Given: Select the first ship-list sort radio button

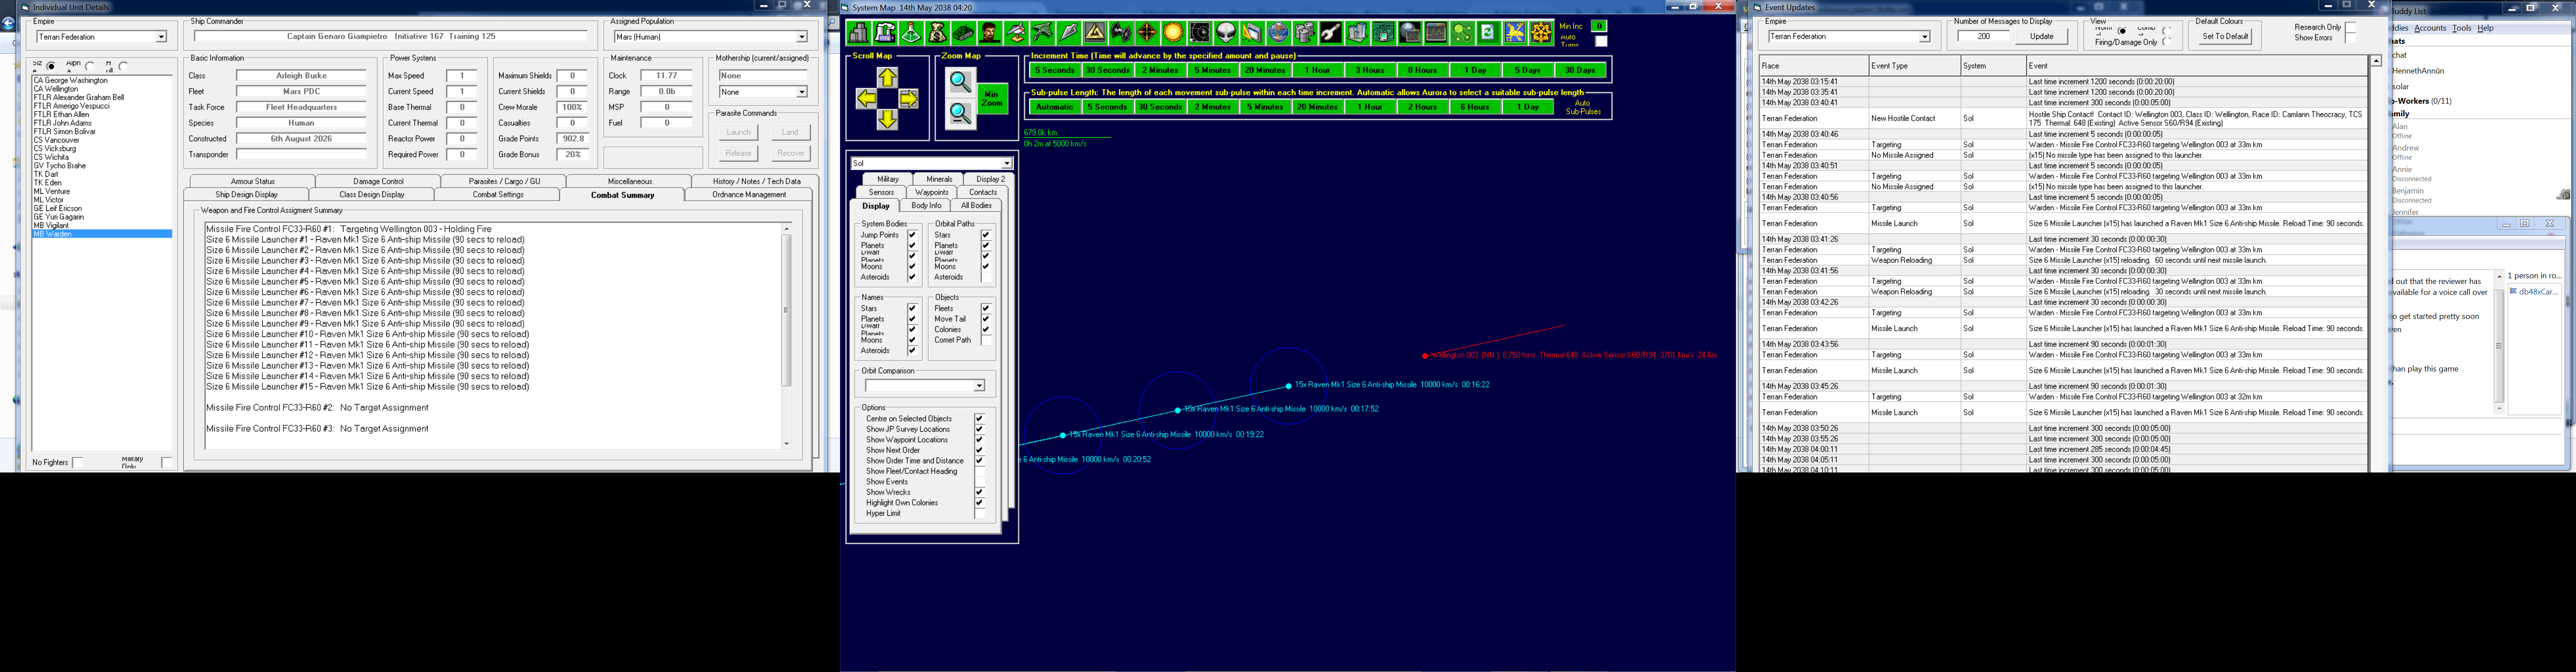Looking at the screenshot, I should [x=52, y=66].
